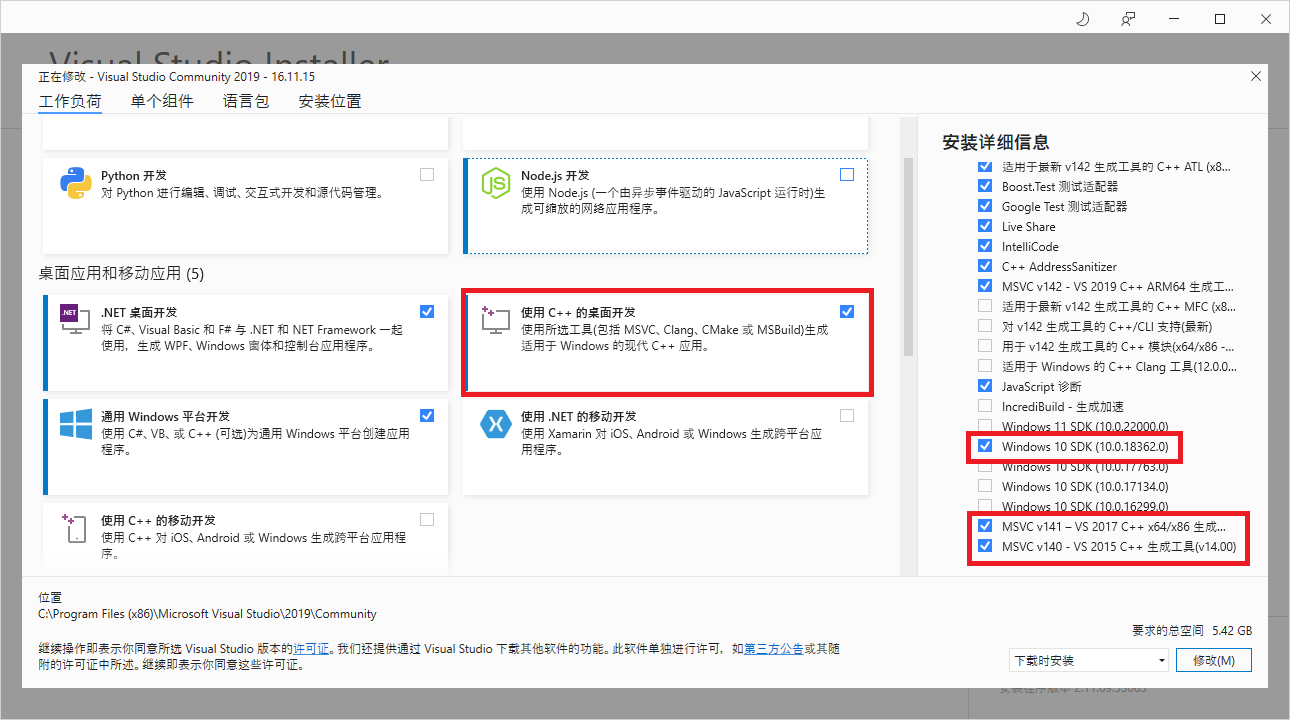Click the 修改(M) button
Screen dimensions: 1290x720
pos(1214,661)
